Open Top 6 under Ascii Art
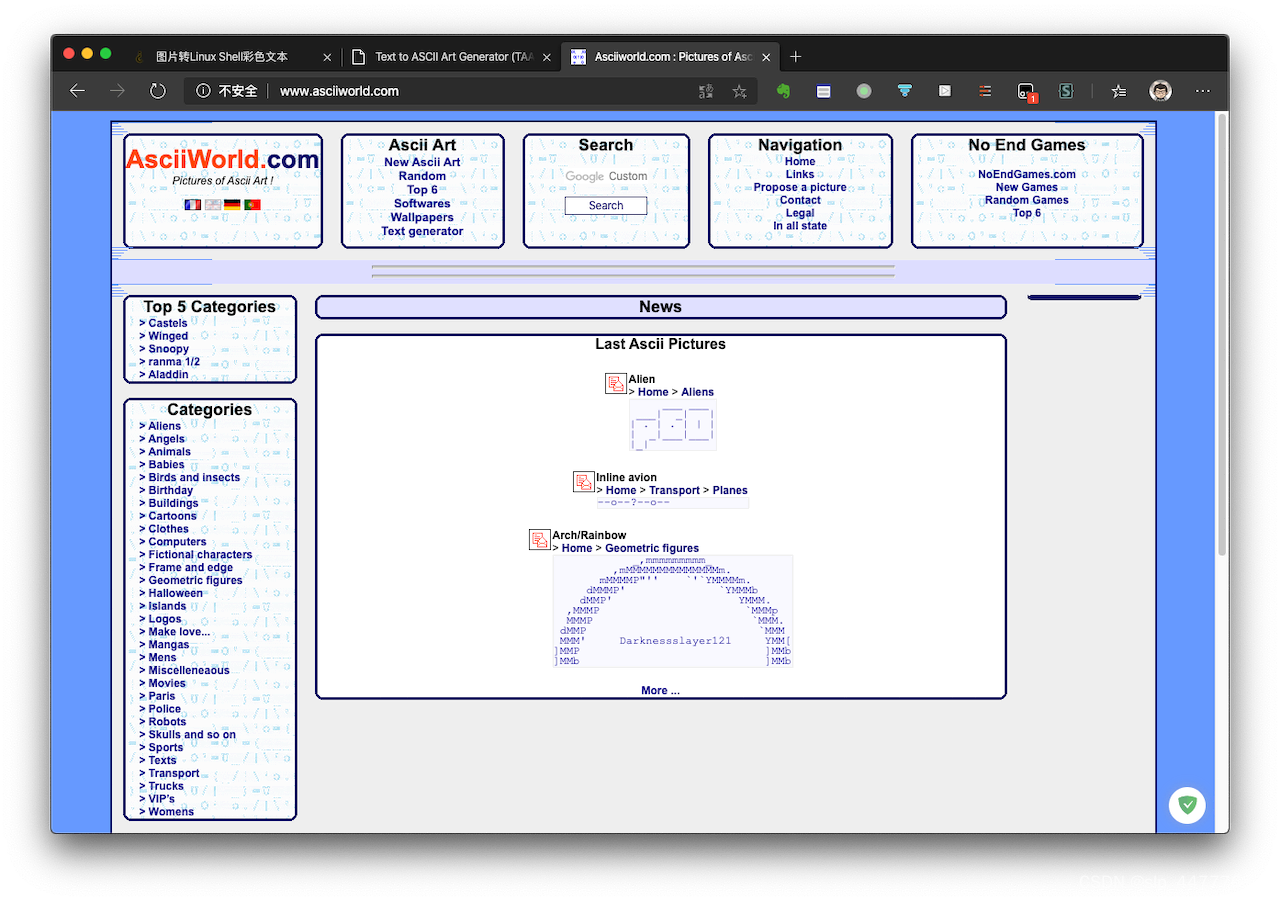 (422, 190)
